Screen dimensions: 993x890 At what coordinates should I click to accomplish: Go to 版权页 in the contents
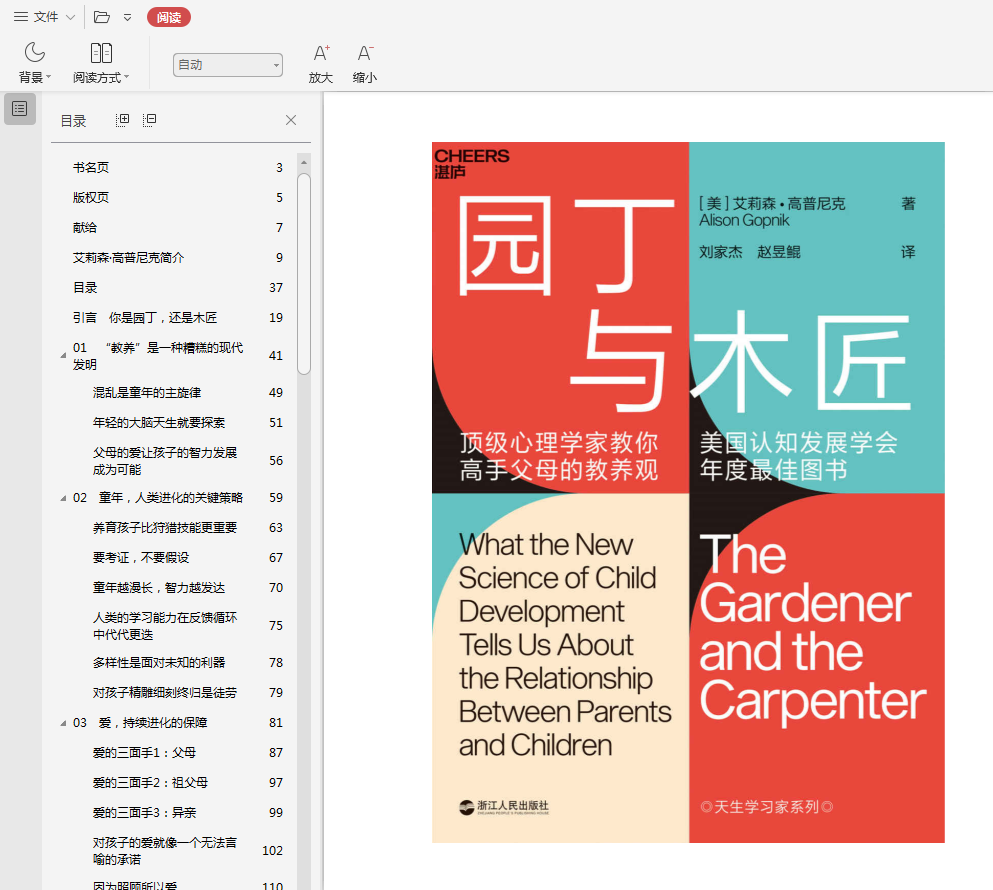[x=91, y=198]
